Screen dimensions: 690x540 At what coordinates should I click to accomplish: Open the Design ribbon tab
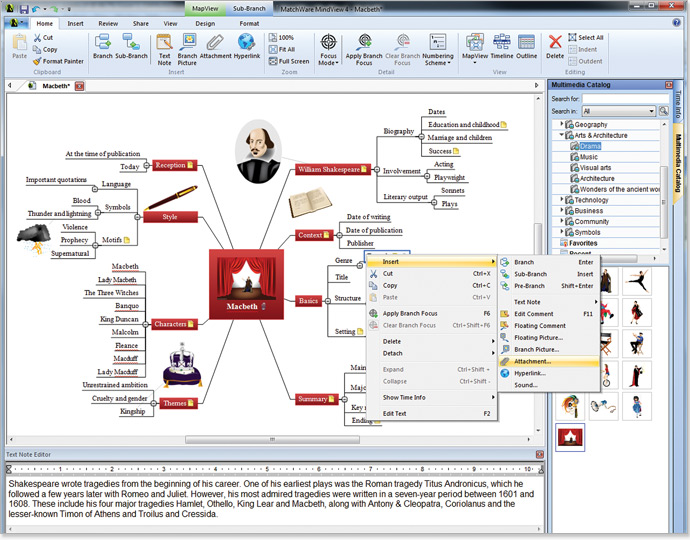tap(205, 23)
